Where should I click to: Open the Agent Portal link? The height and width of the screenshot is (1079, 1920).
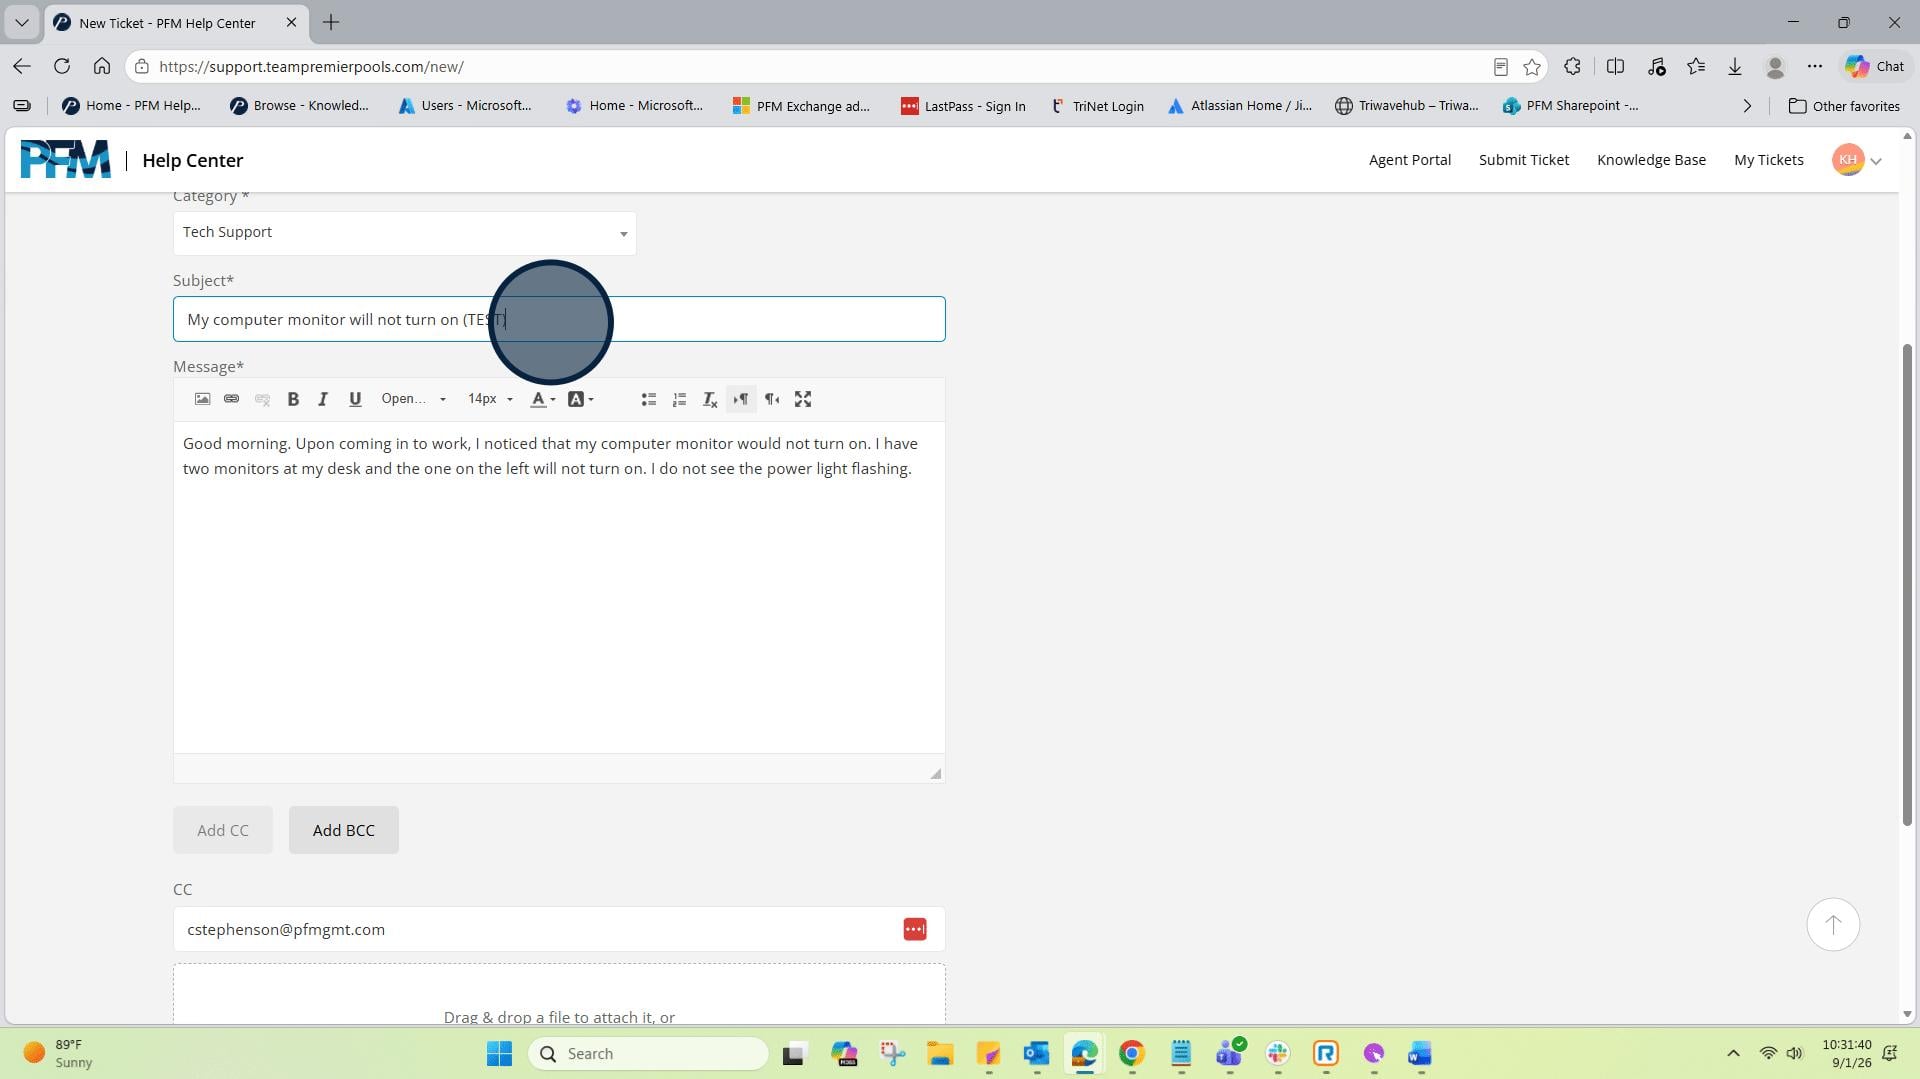[x=1409, y=160]
